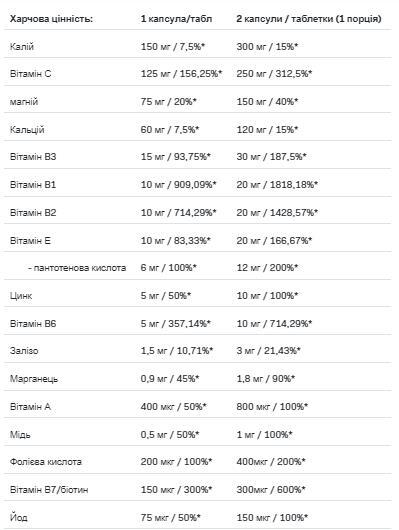Click the '800 мкг / 100%*' Вітамін А value
Screen dimensions: 399x530
click(x=272, y=407)
